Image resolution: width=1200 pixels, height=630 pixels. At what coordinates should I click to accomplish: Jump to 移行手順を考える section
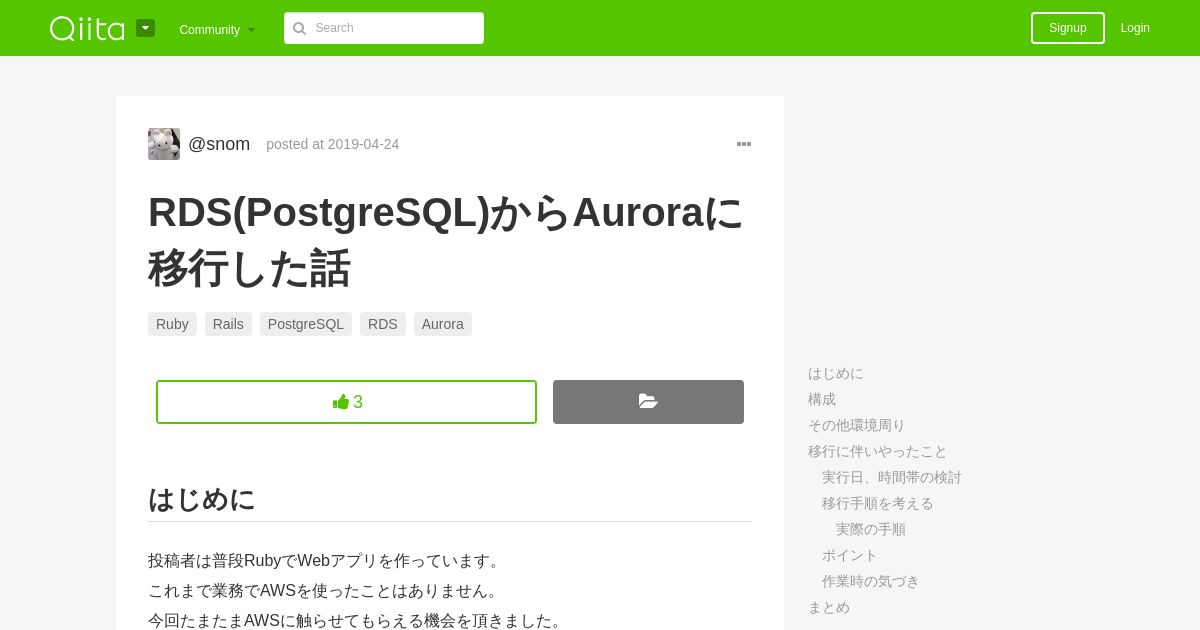[x=878, y=503]
